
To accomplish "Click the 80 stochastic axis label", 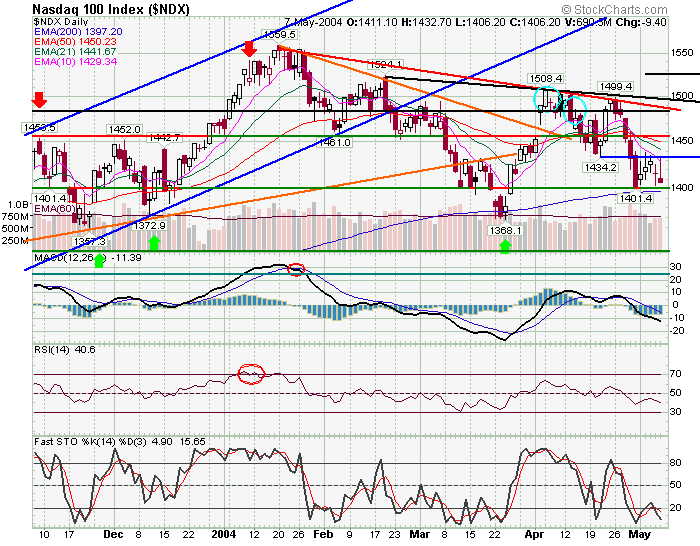I will tap(676, 463).
